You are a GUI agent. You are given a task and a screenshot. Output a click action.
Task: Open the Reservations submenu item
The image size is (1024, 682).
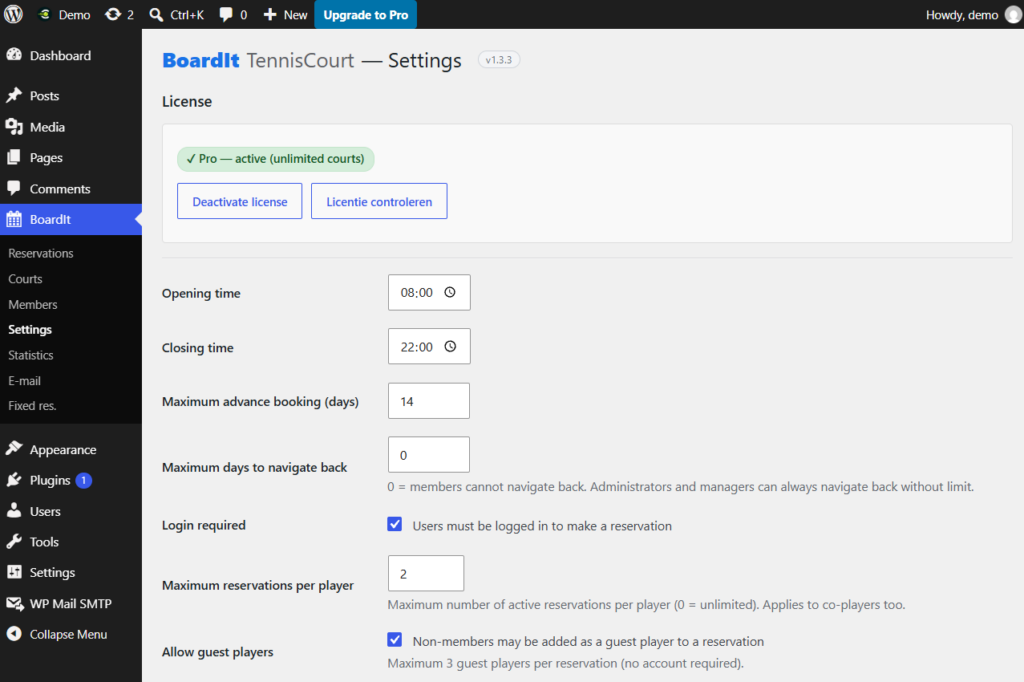point(40,253)
